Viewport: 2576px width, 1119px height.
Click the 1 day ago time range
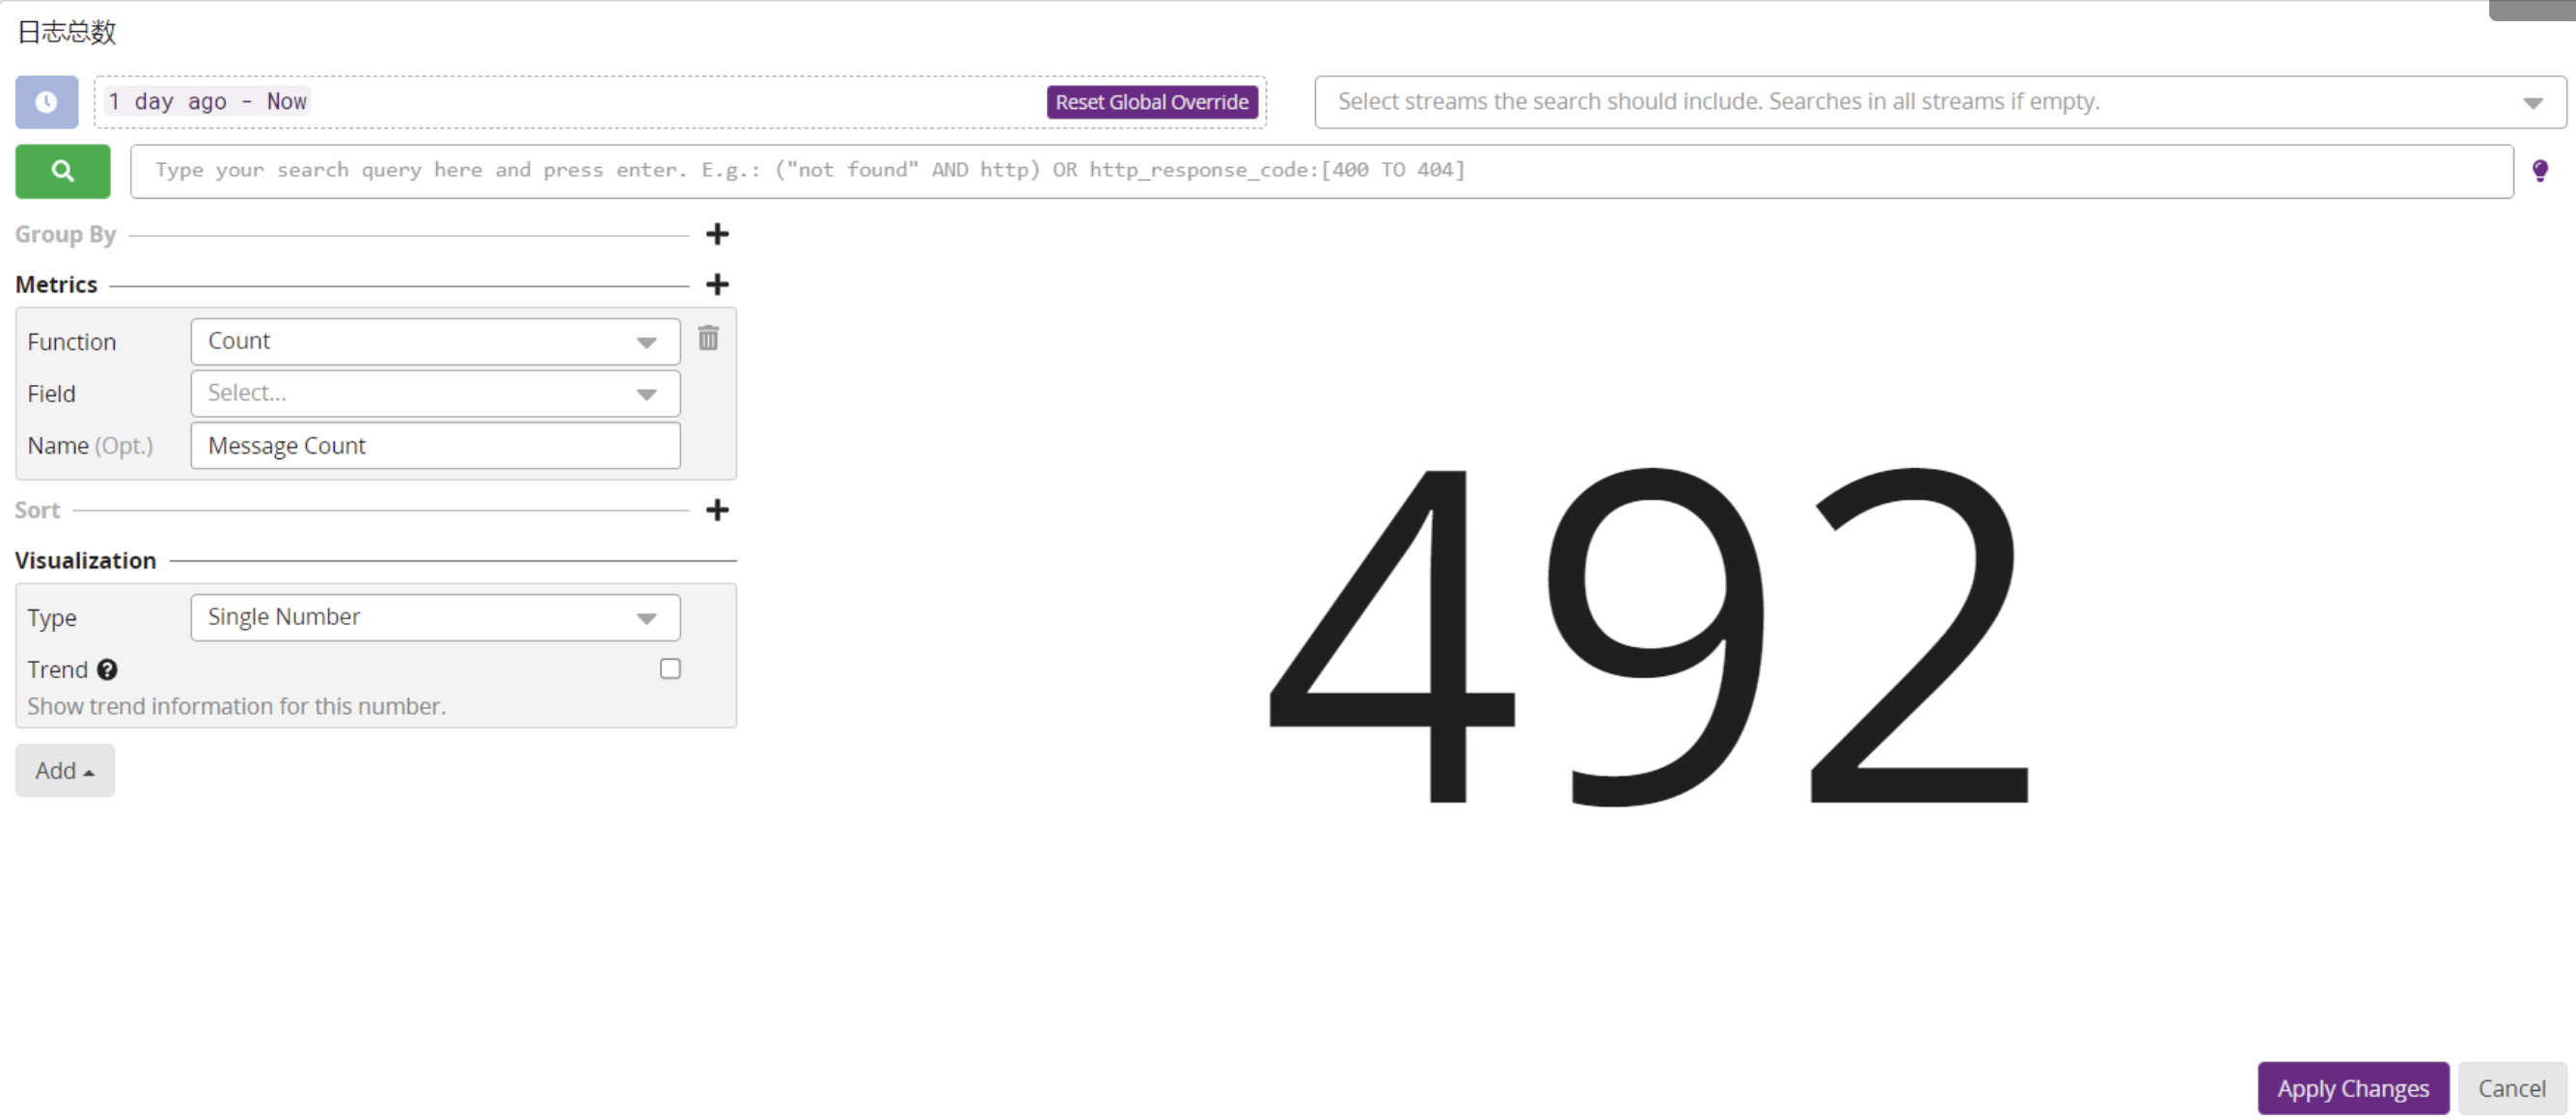(x=208, y=102)
